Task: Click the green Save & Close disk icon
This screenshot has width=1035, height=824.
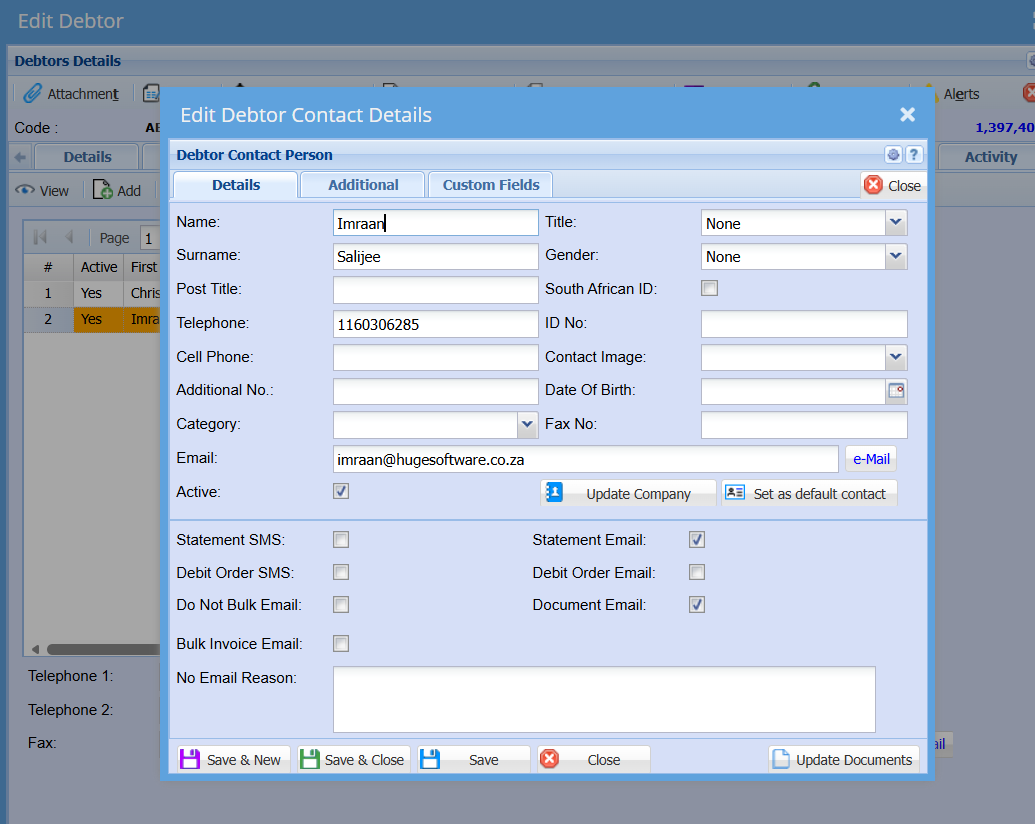Action: 310,759
